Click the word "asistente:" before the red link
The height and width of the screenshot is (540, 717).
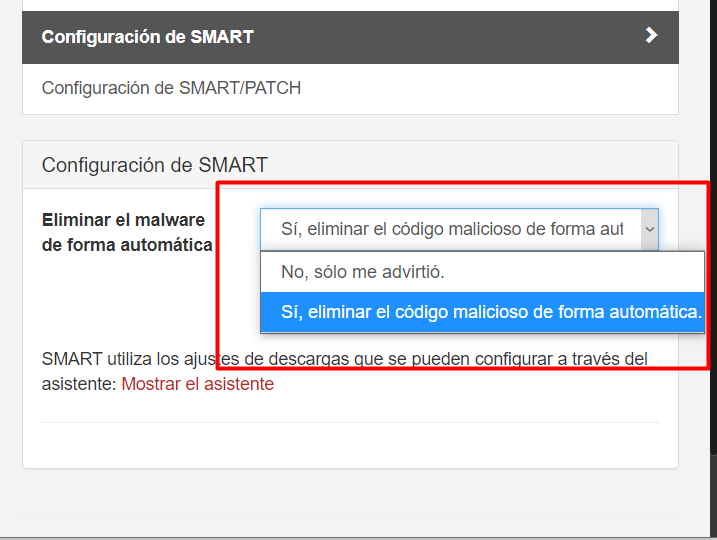[80, 383]
